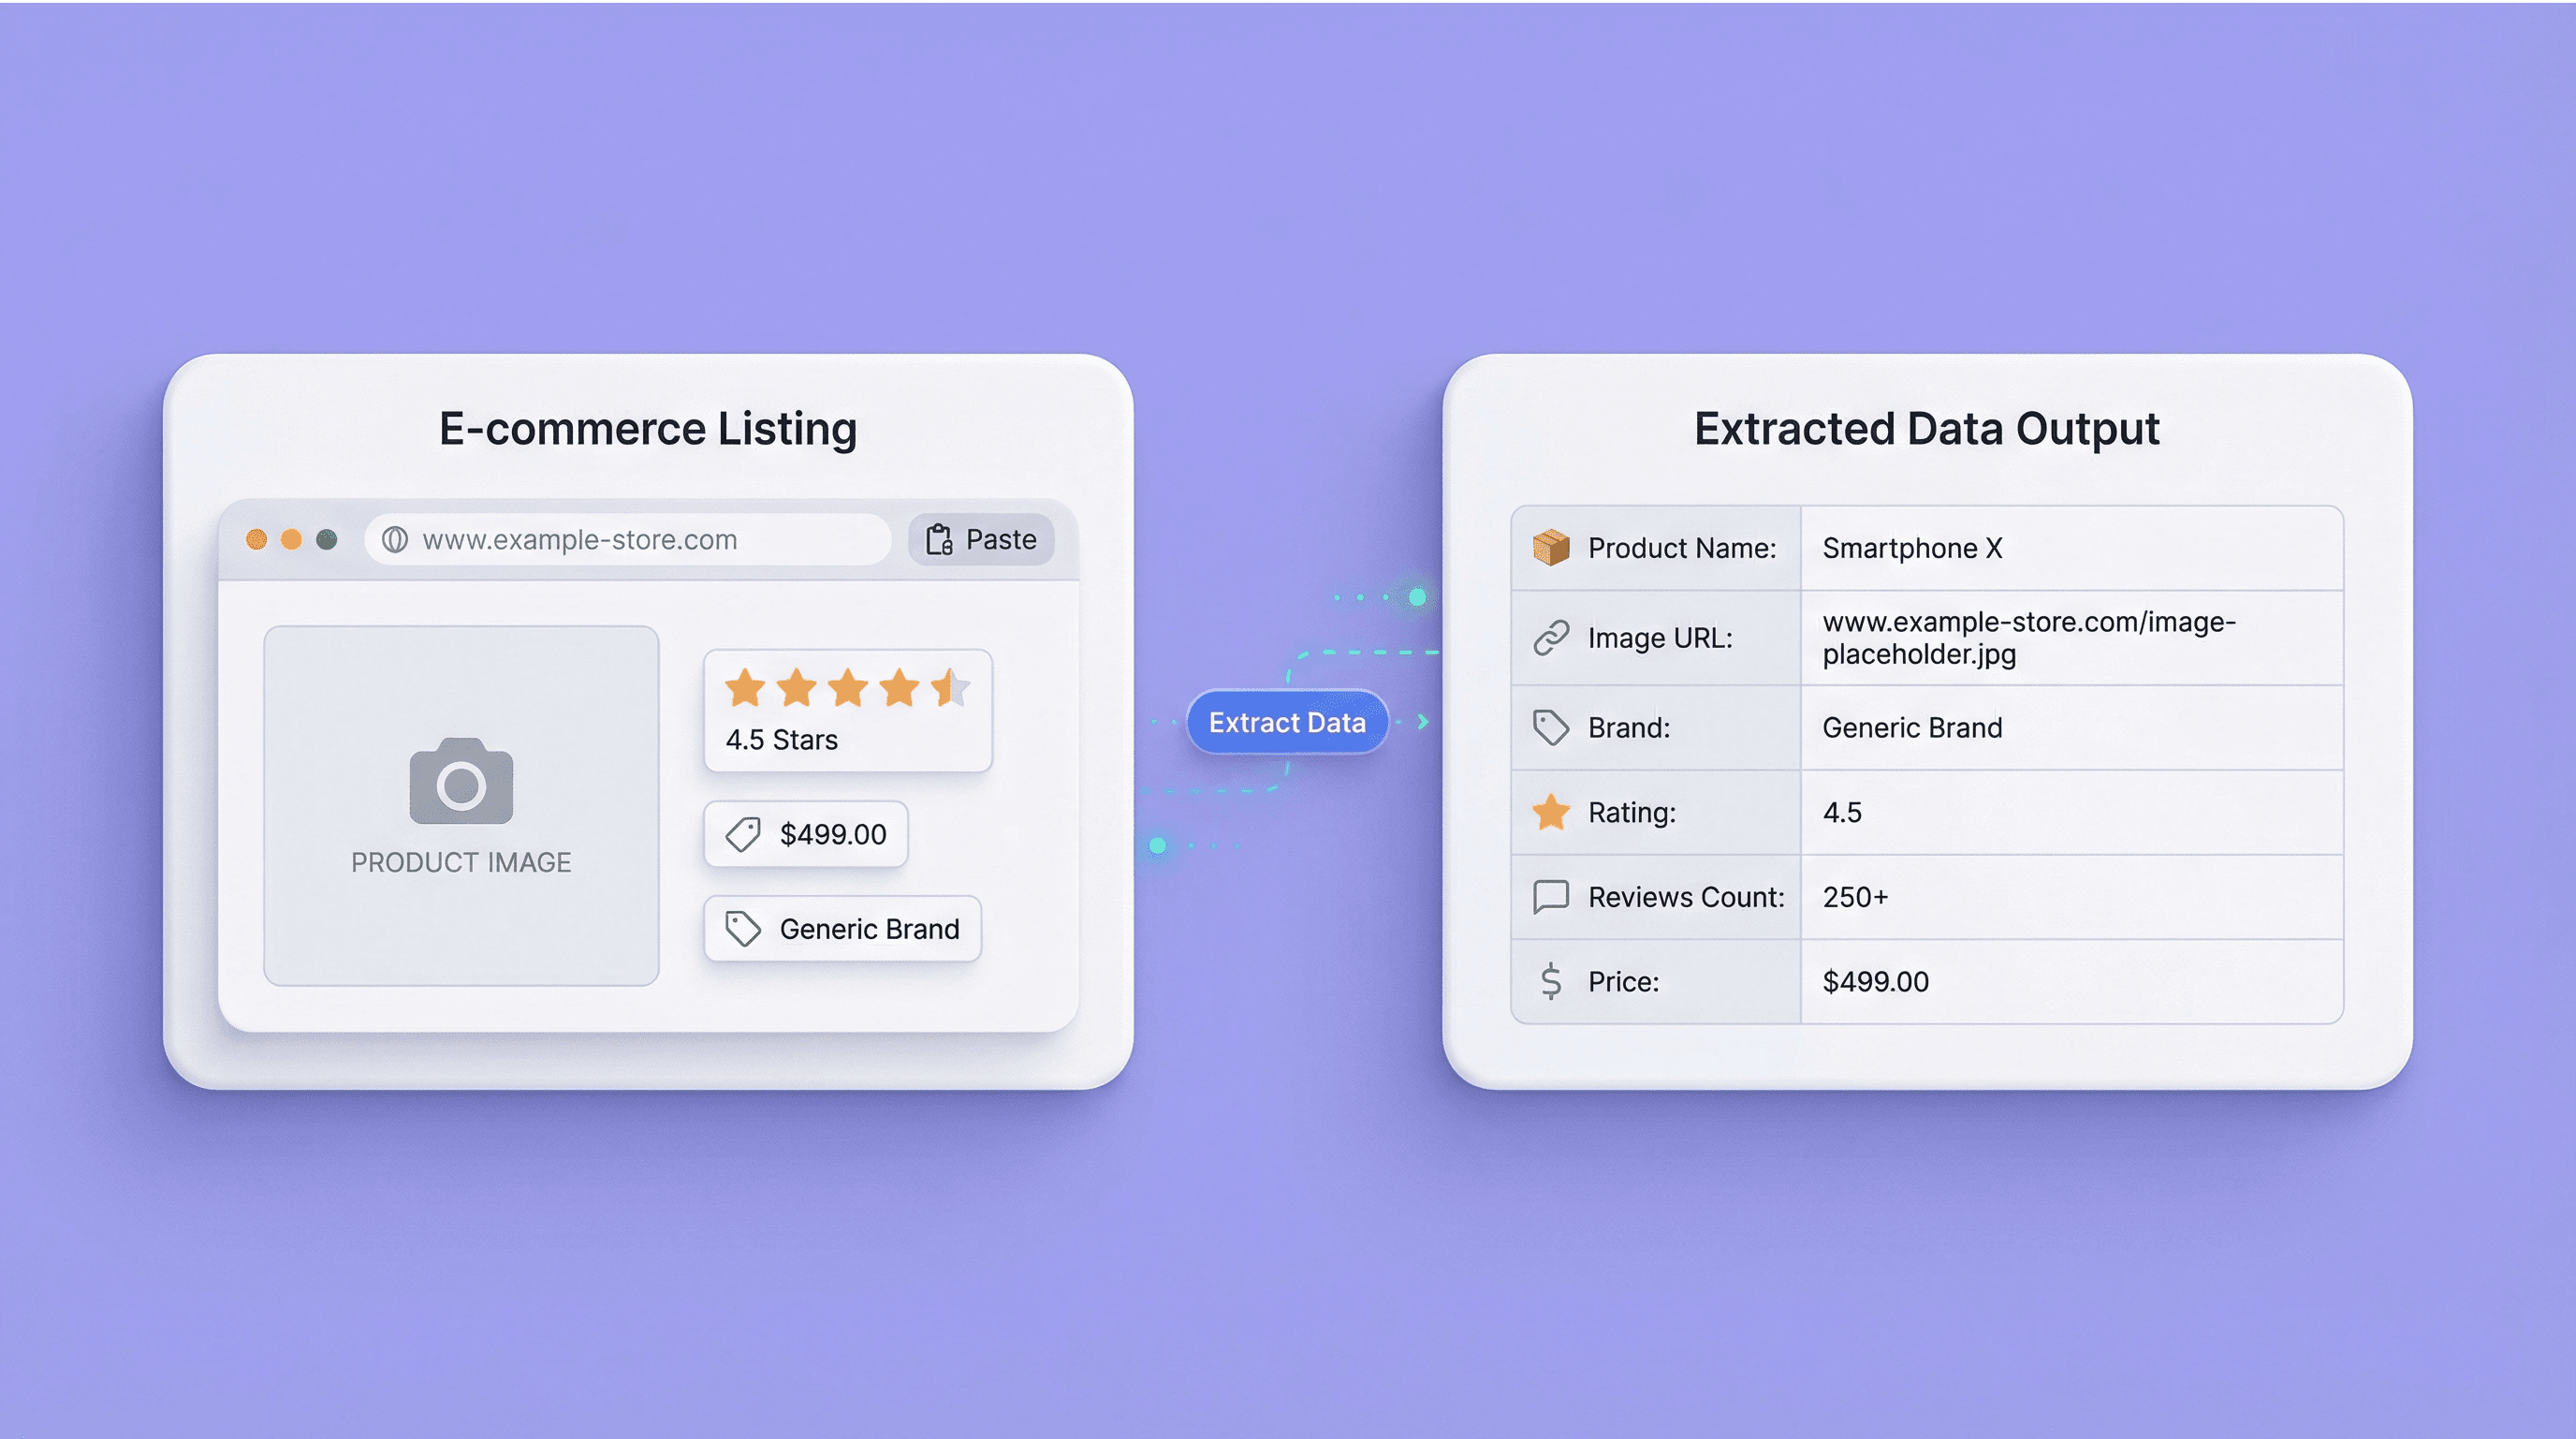2576x1439 pixels.
Task: Click the 250+ reviews count value
Action: tap(1855, 897)
